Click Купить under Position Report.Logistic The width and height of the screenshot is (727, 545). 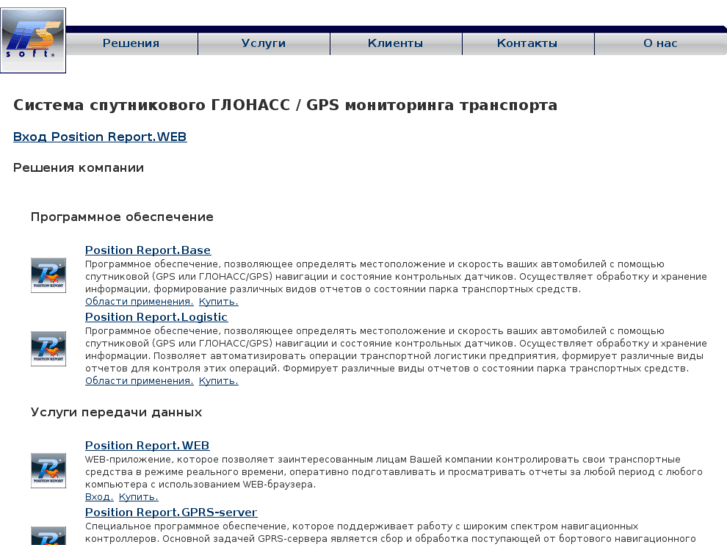click(218, 381)
